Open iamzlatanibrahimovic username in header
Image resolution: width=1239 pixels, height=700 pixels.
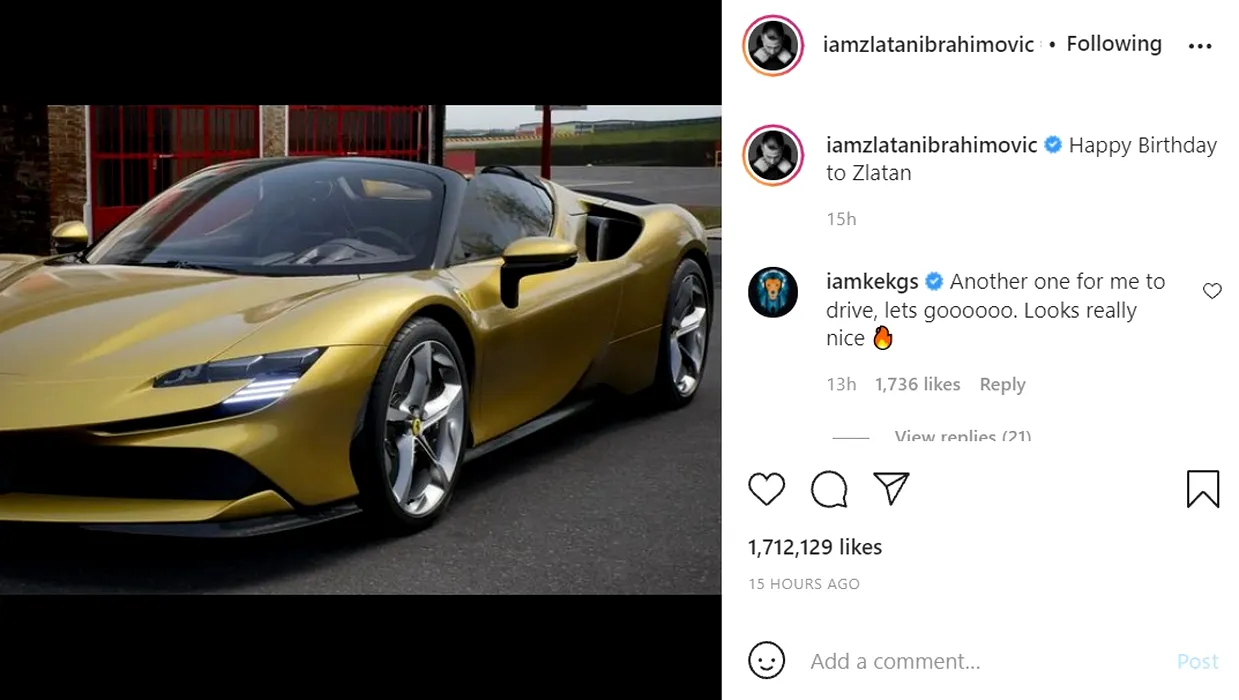pyautogui.click(x=928, y=45)
